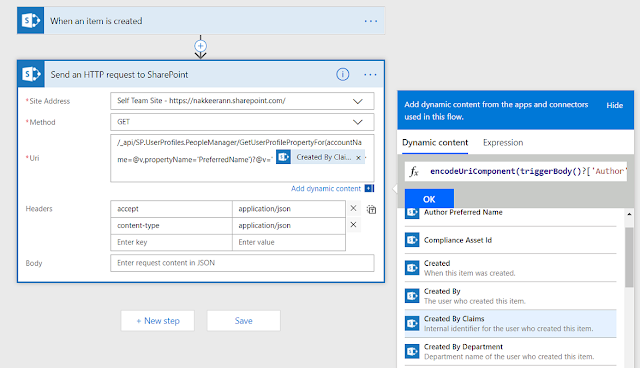The height and width of the screenshot is (368, 640).
Task: Open the Site Address dropdown
Action: (x=242, y=101)
